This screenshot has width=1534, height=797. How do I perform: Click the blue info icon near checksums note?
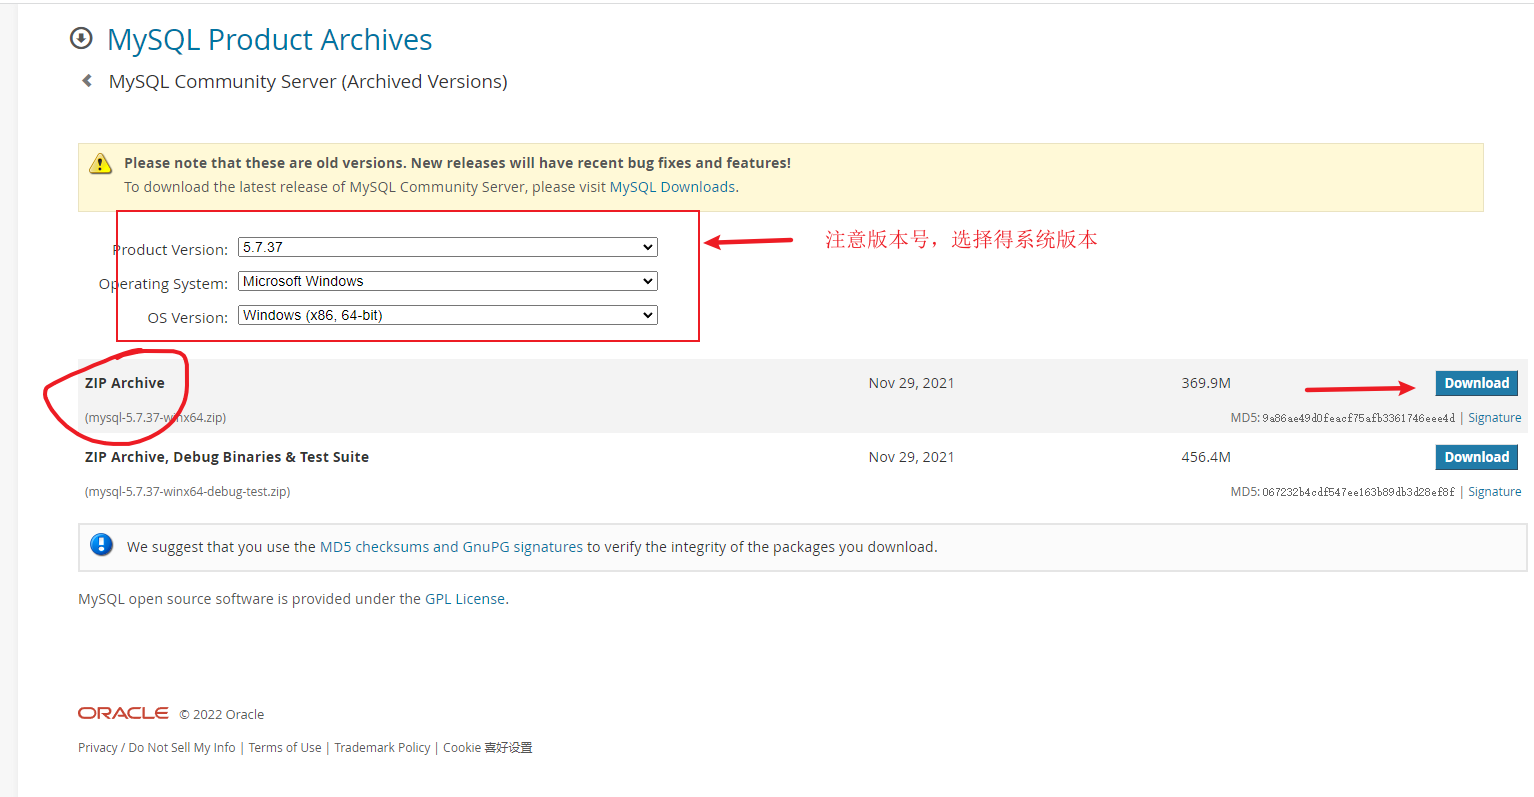101,545
